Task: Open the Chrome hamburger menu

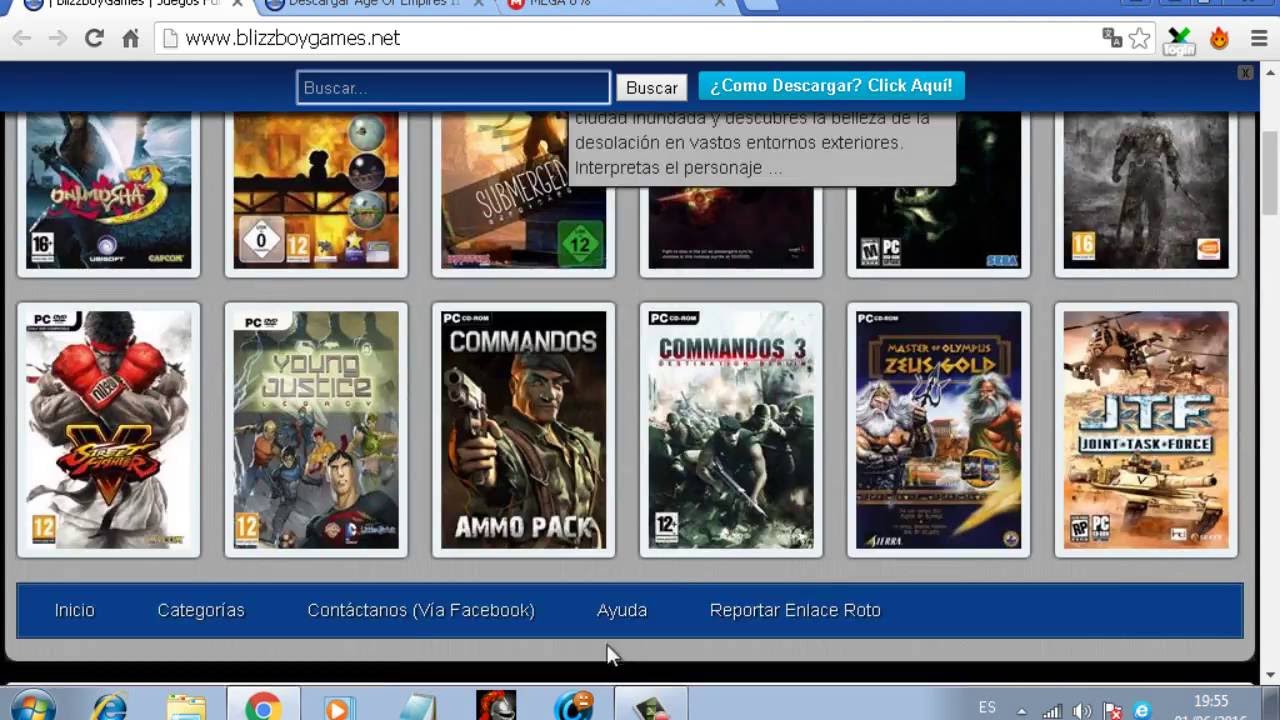Action: (1259, 39)
